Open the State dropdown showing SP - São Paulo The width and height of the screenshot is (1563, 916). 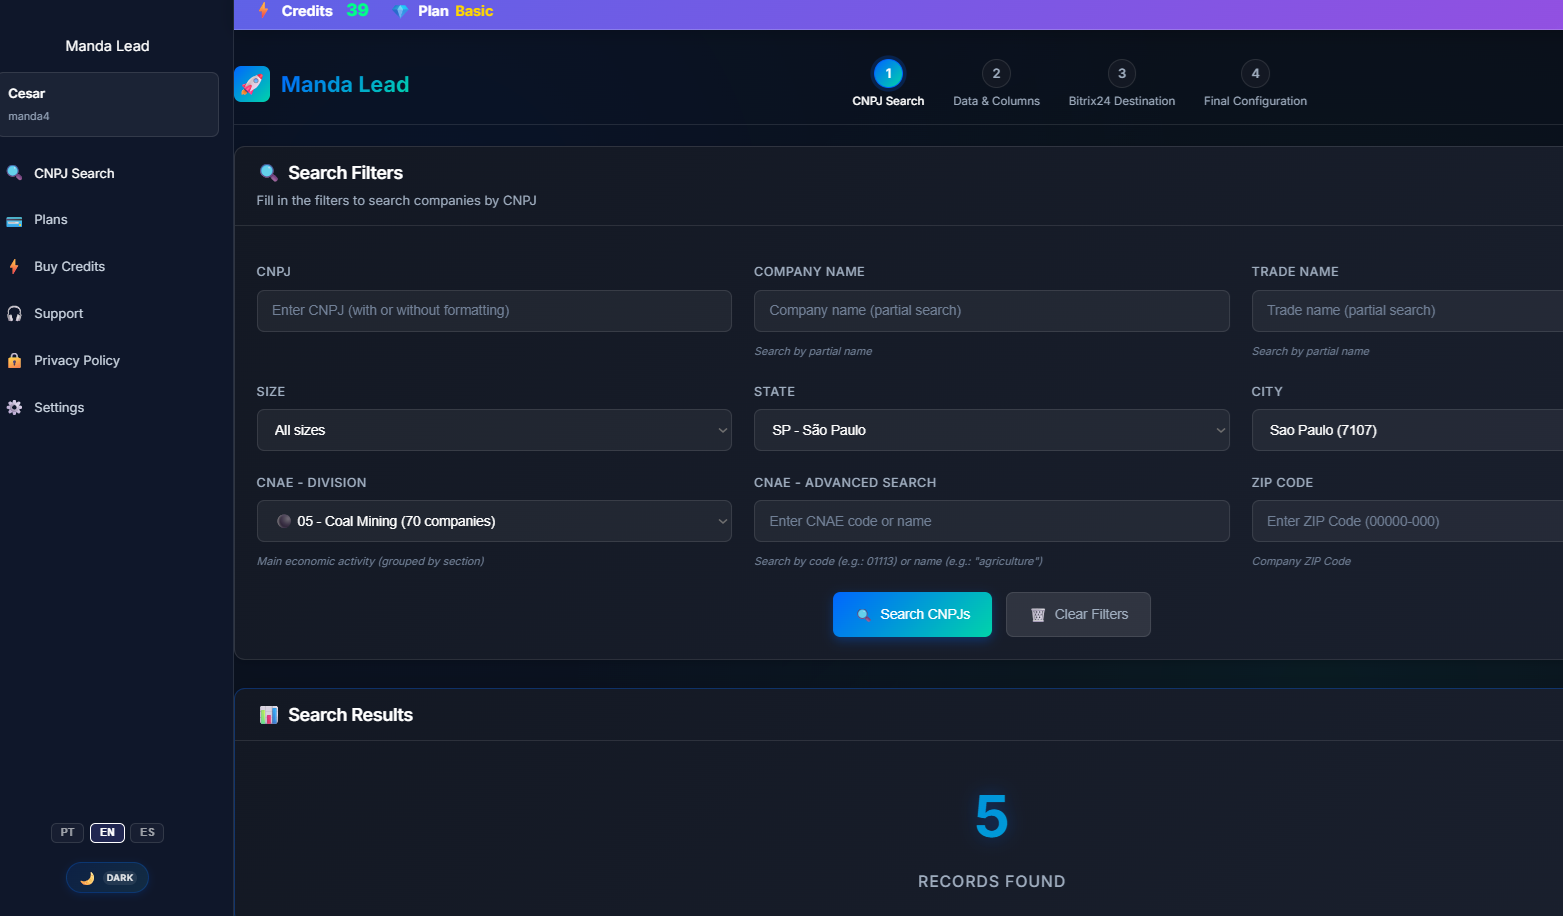(x=991, y=430)
